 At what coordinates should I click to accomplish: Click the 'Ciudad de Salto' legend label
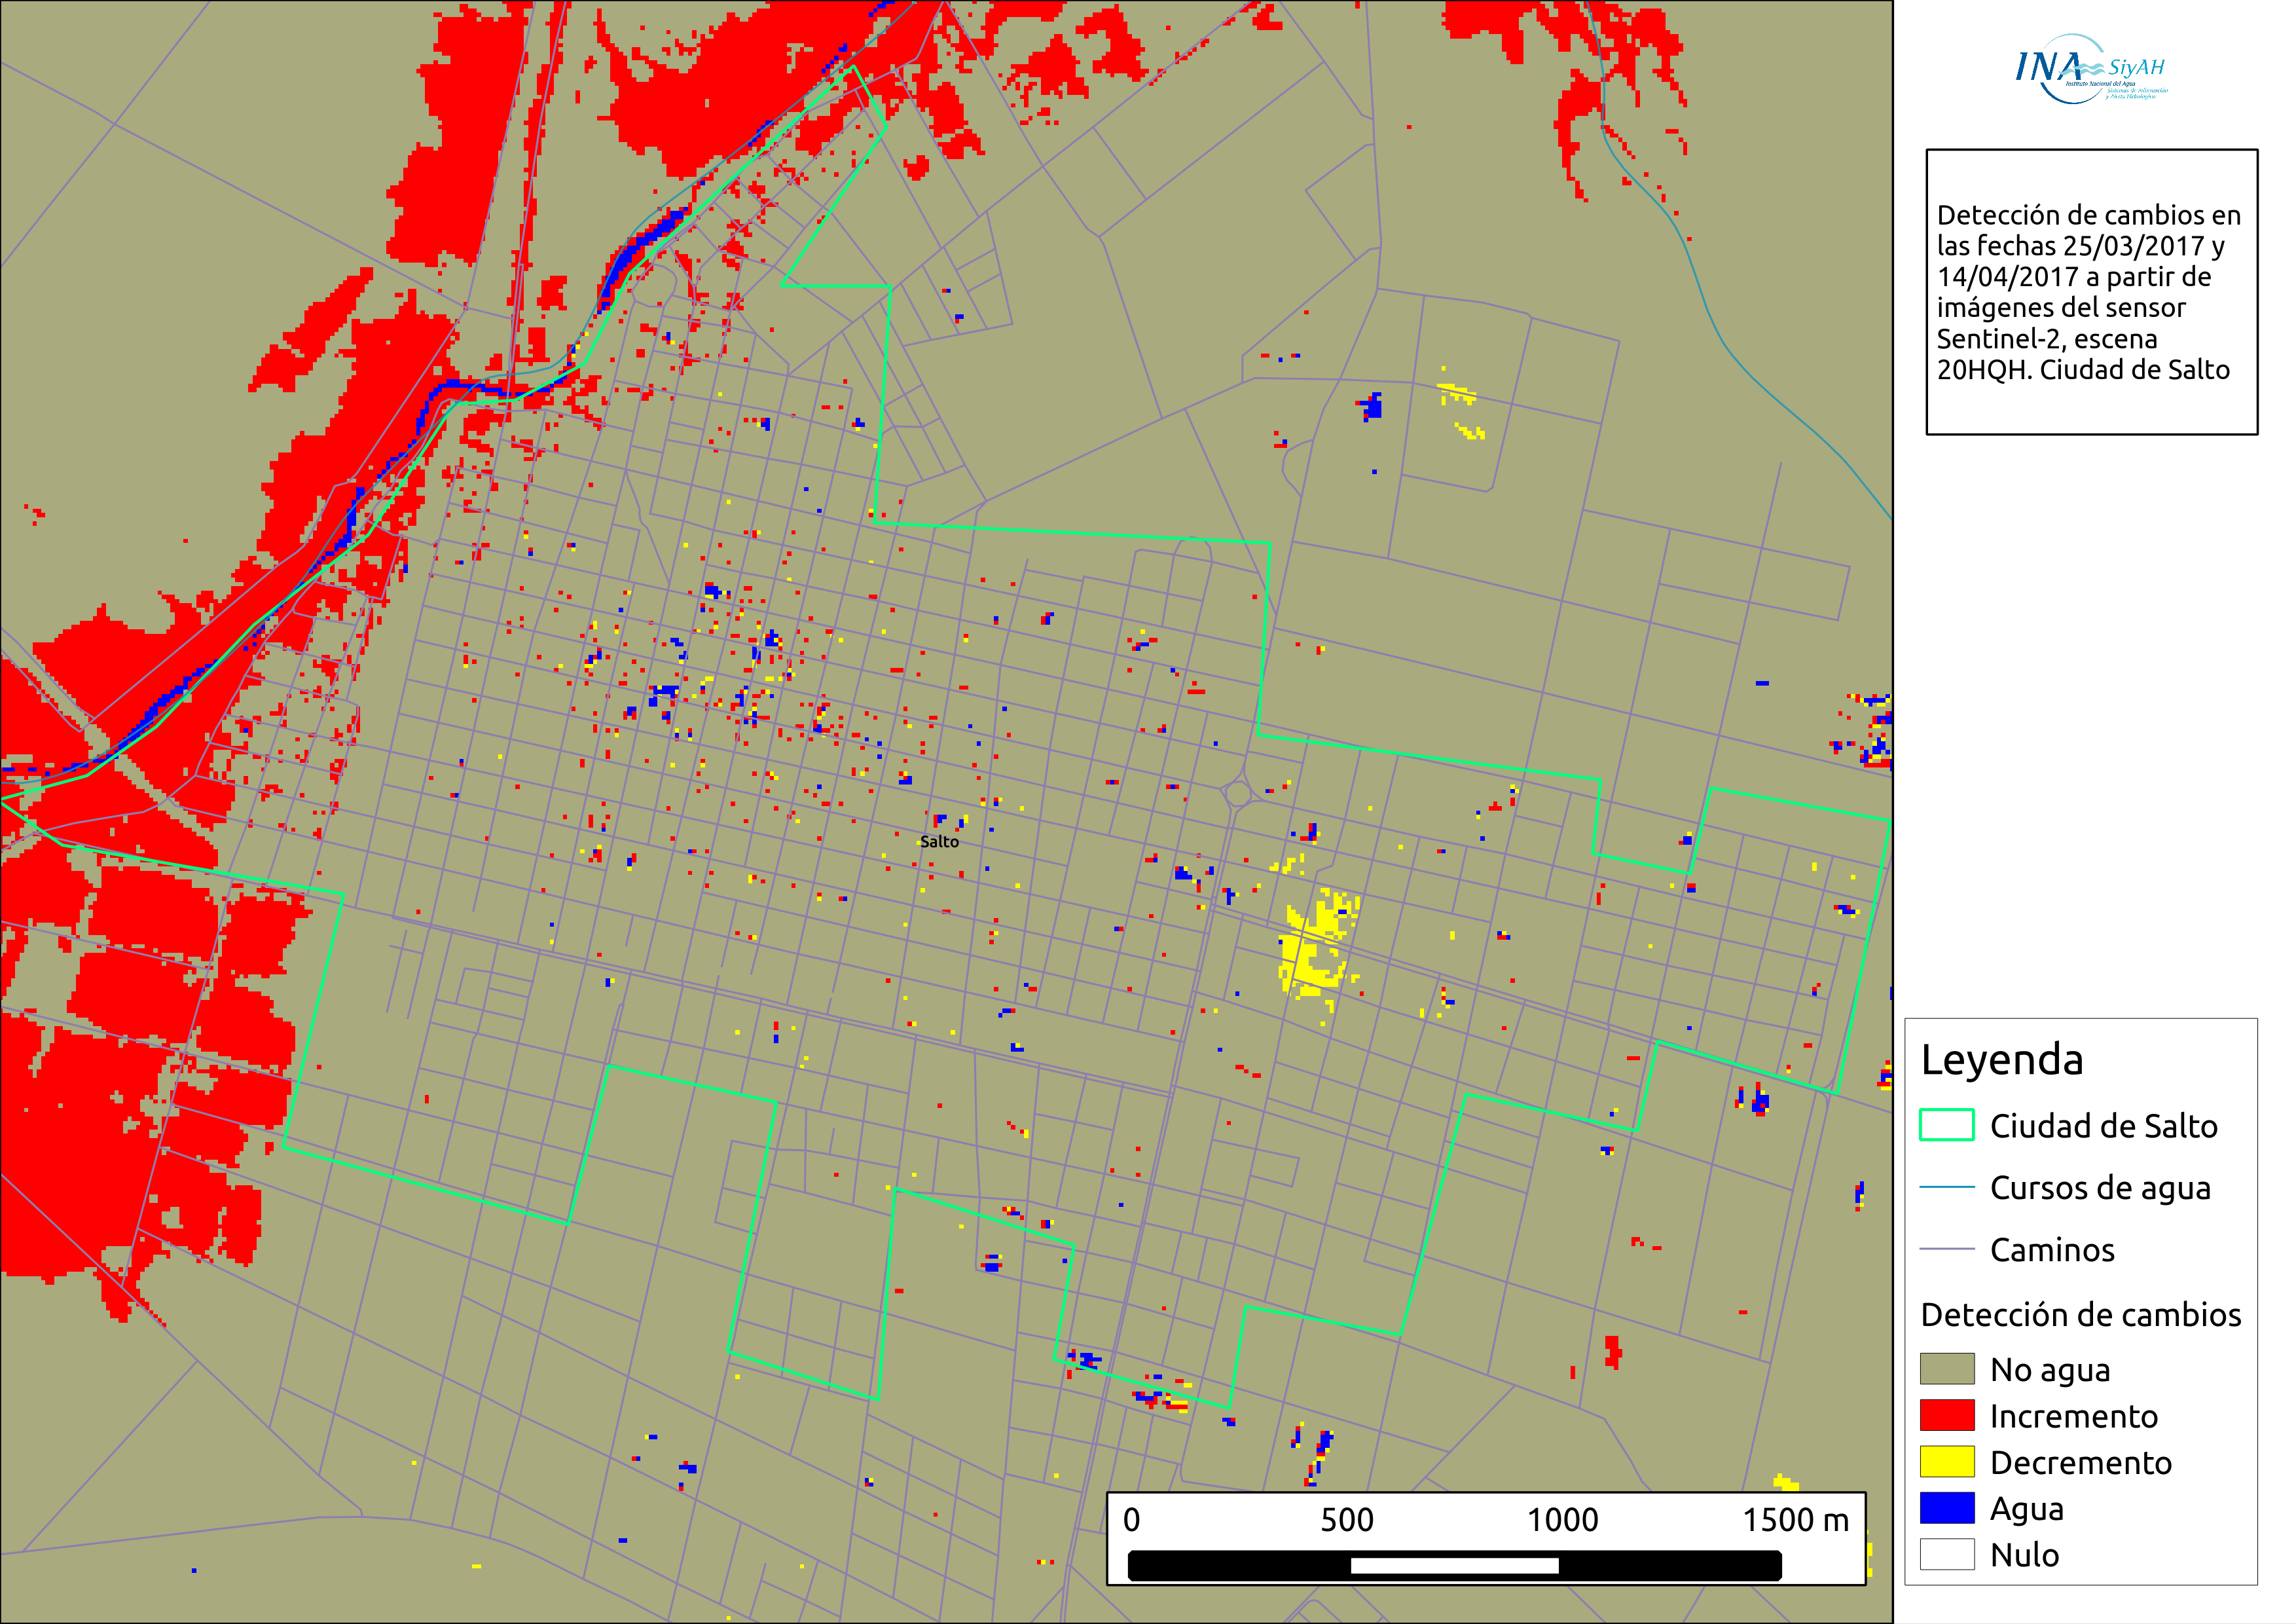[x=2103, y=1126]
